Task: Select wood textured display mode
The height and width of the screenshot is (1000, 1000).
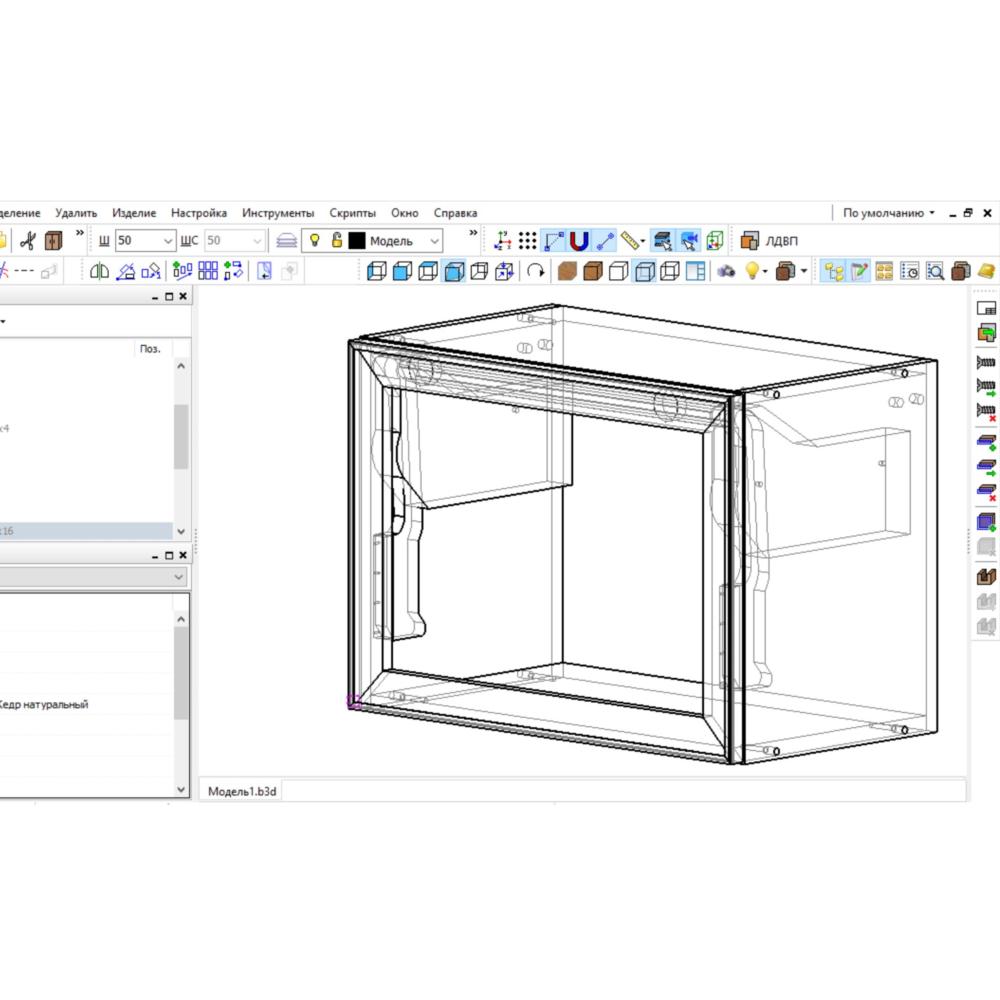Action: (x=567, y=271)
